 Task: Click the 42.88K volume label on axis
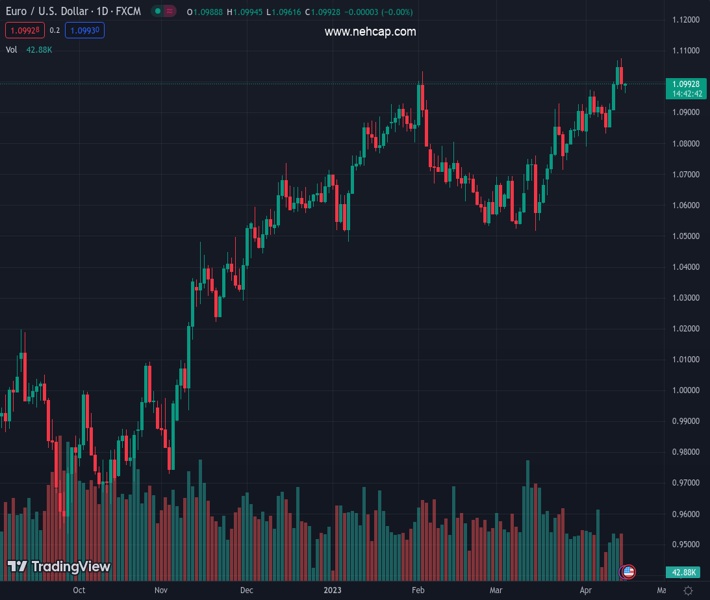point(685,572)
